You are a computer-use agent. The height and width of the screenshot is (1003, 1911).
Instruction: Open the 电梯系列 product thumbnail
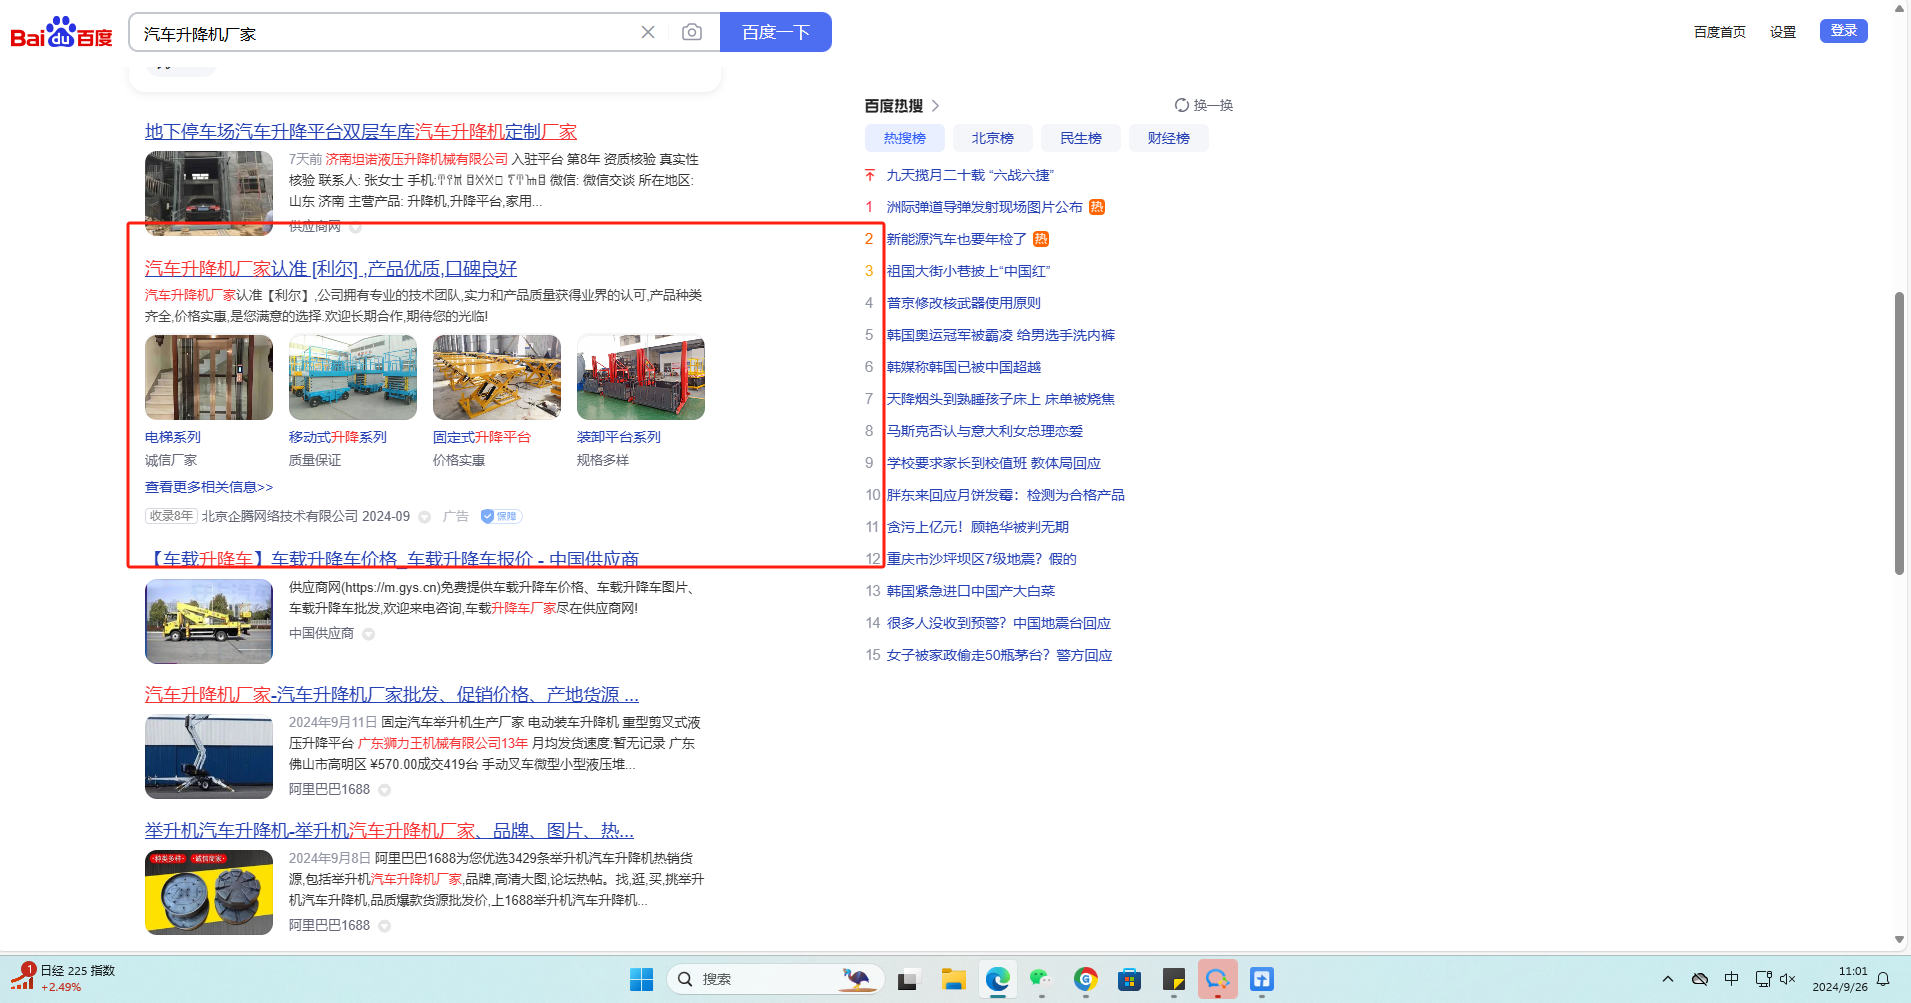208,377
